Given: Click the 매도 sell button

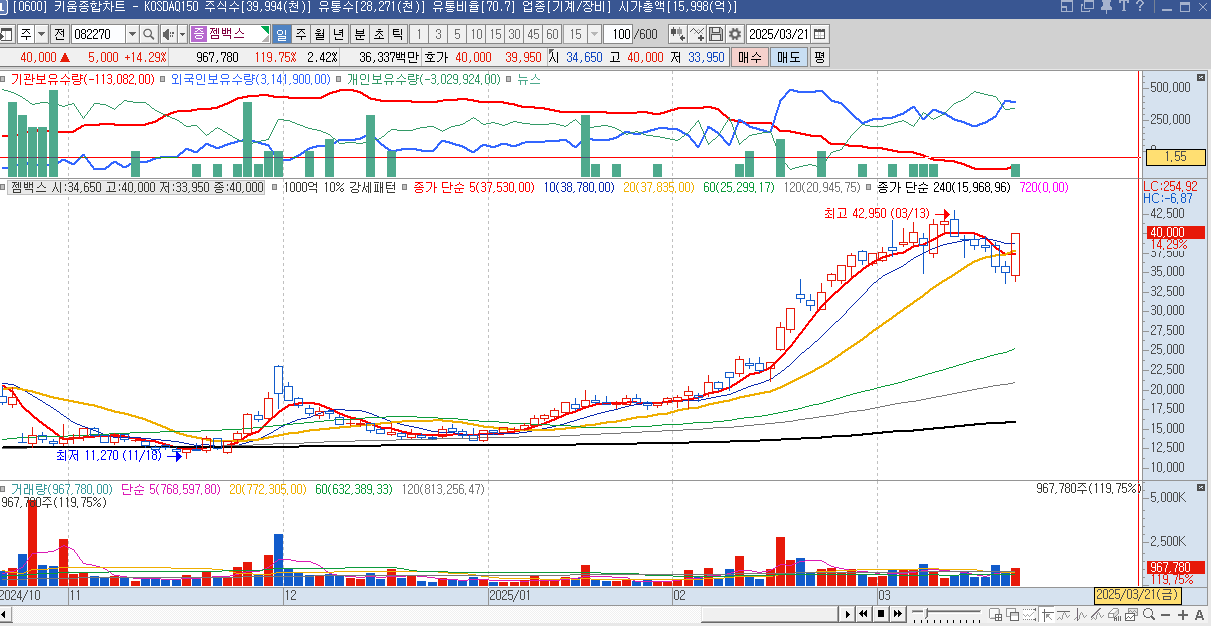Looking at the screenshot, I should tap(788, 57).
